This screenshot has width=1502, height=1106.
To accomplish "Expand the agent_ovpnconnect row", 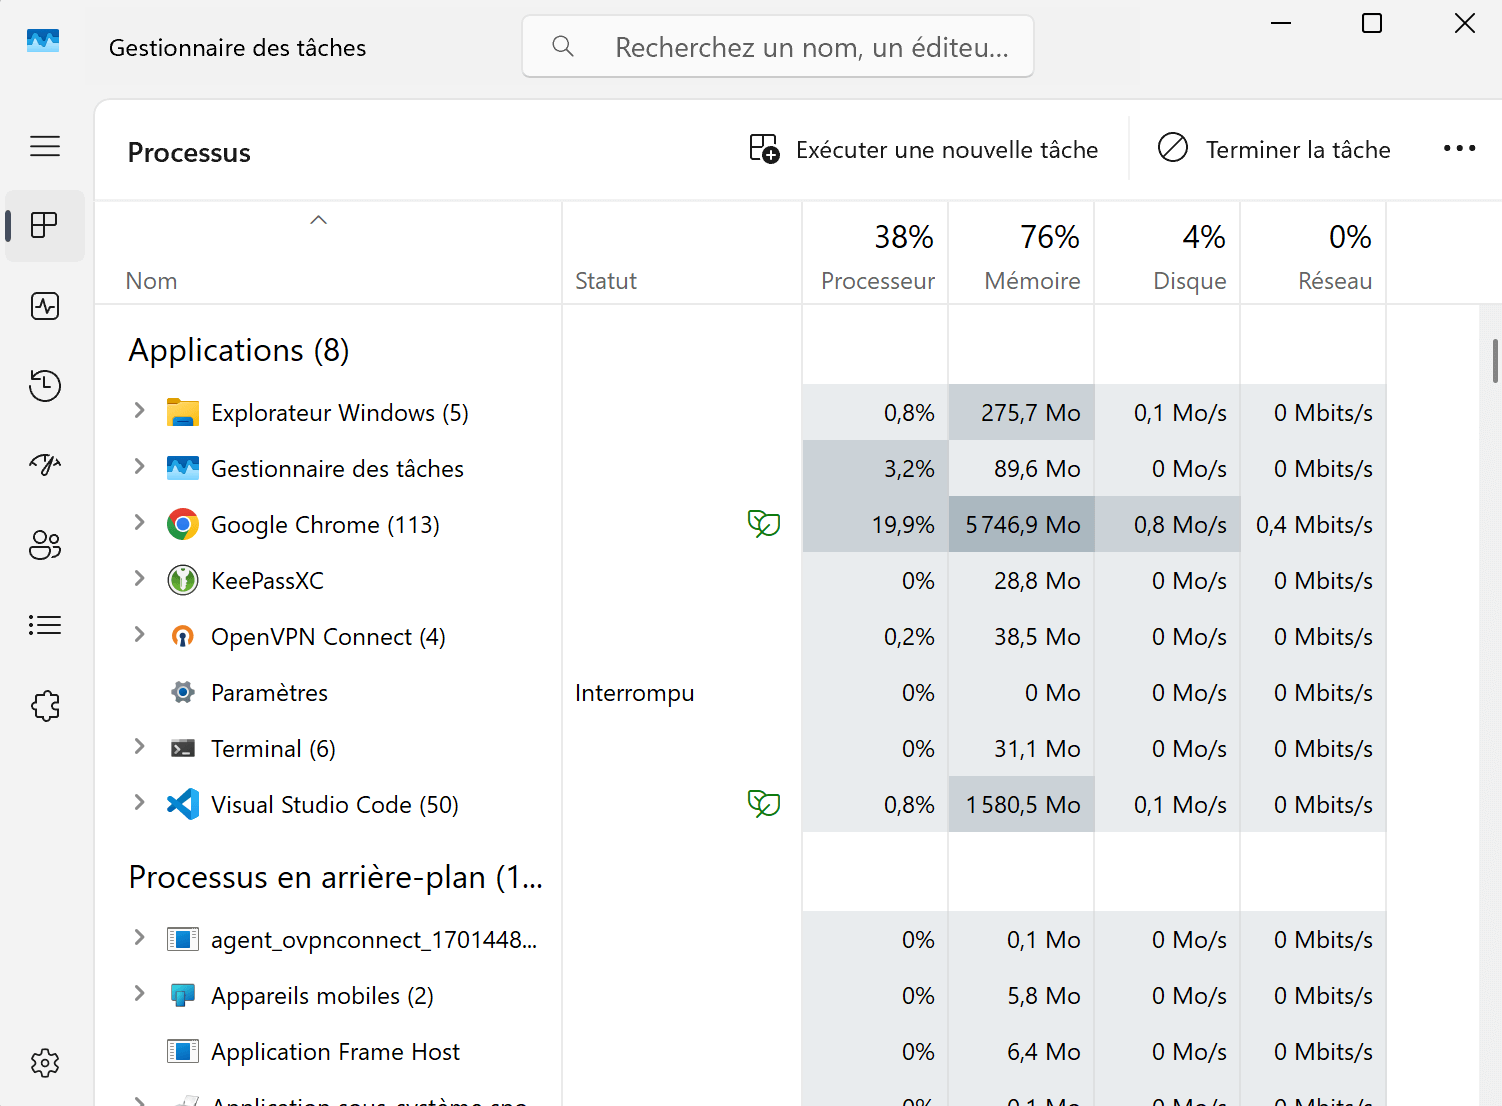I will coord(140,938).
